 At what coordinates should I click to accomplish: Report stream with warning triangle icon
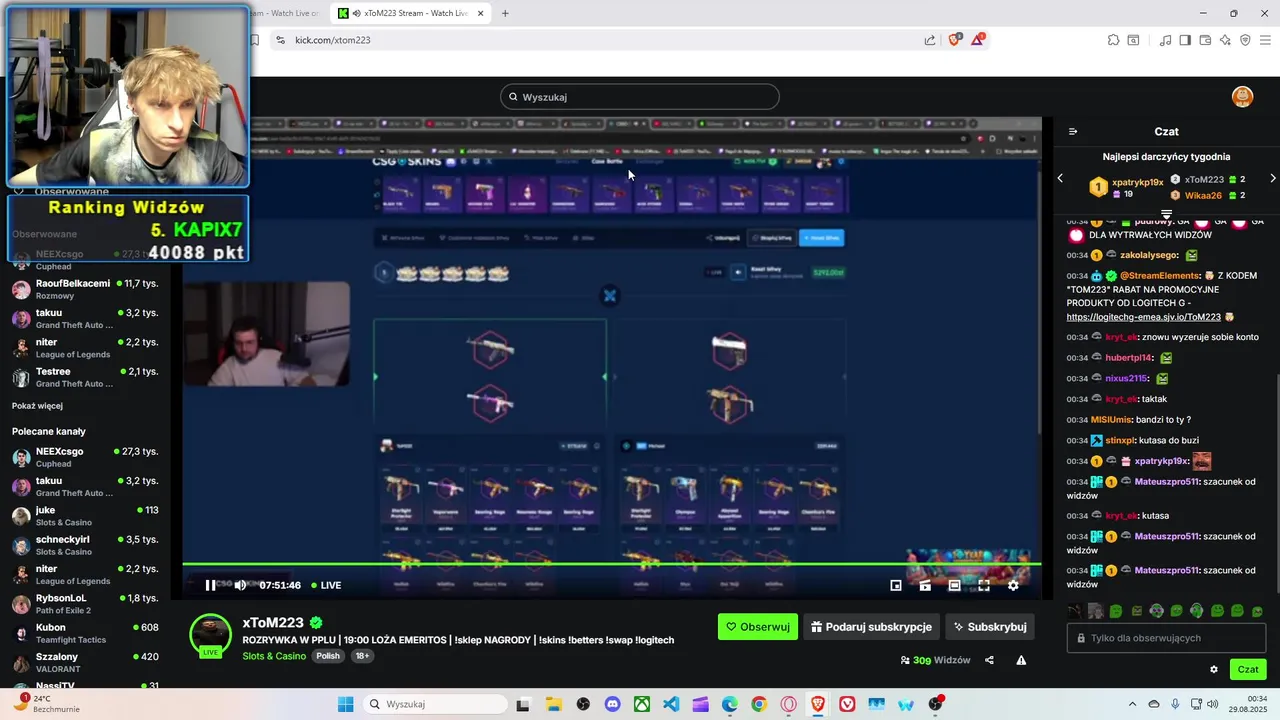coord(1021,660)
